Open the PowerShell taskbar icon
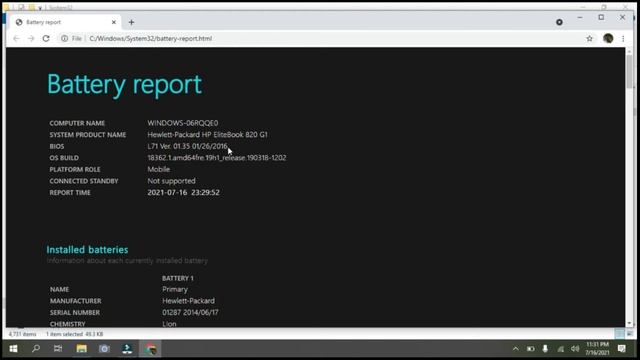This screenshot has width=640, height=360. pos(127,349)
